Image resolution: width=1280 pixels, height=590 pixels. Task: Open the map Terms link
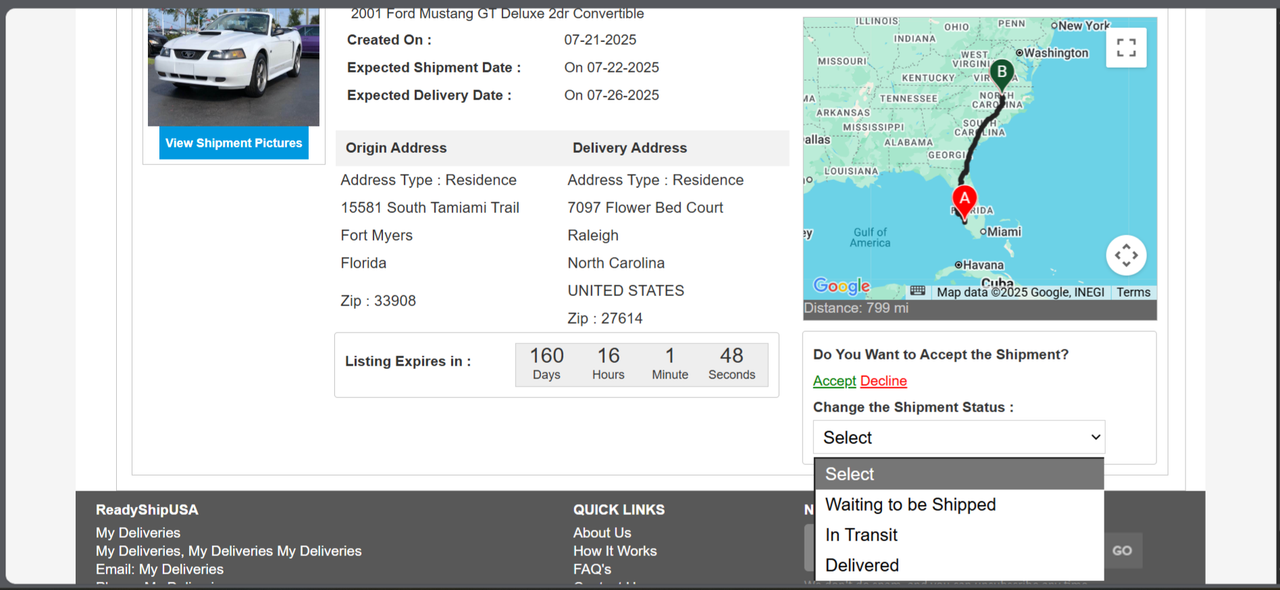click(x=1133, y=292)
